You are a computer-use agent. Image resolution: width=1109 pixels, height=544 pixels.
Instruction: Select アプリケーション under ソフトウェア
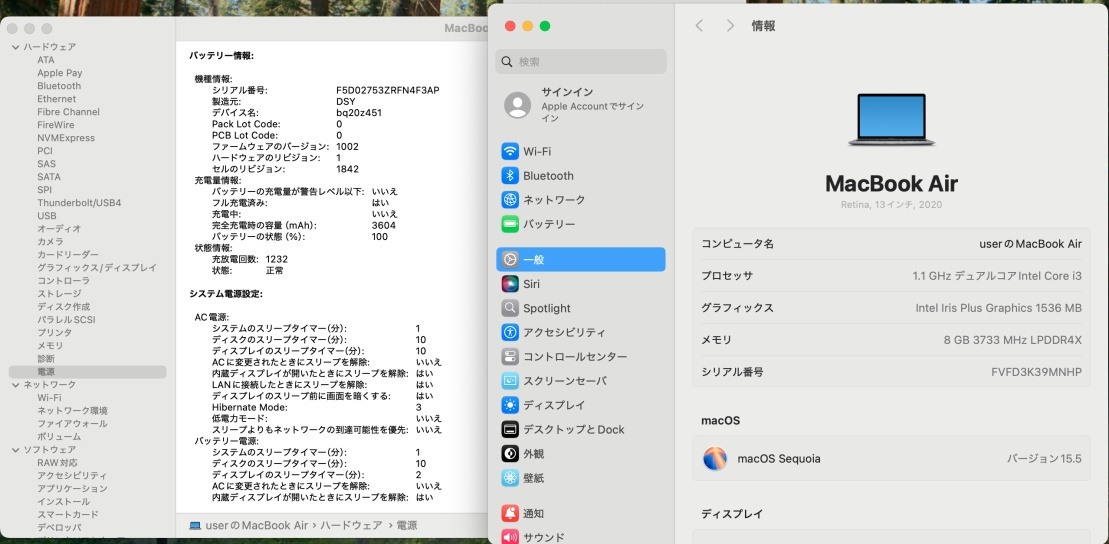(x=72, y=488)
